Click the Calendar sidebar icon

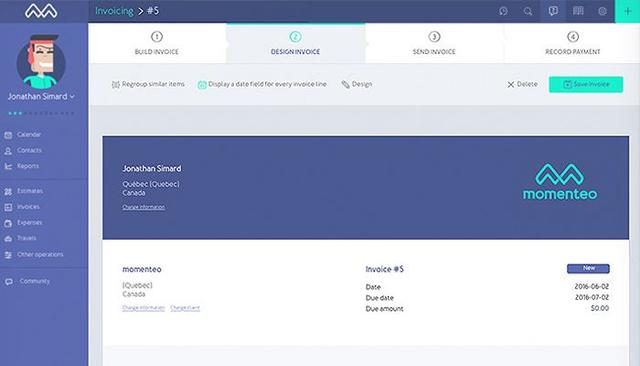[x=8, y=135]
